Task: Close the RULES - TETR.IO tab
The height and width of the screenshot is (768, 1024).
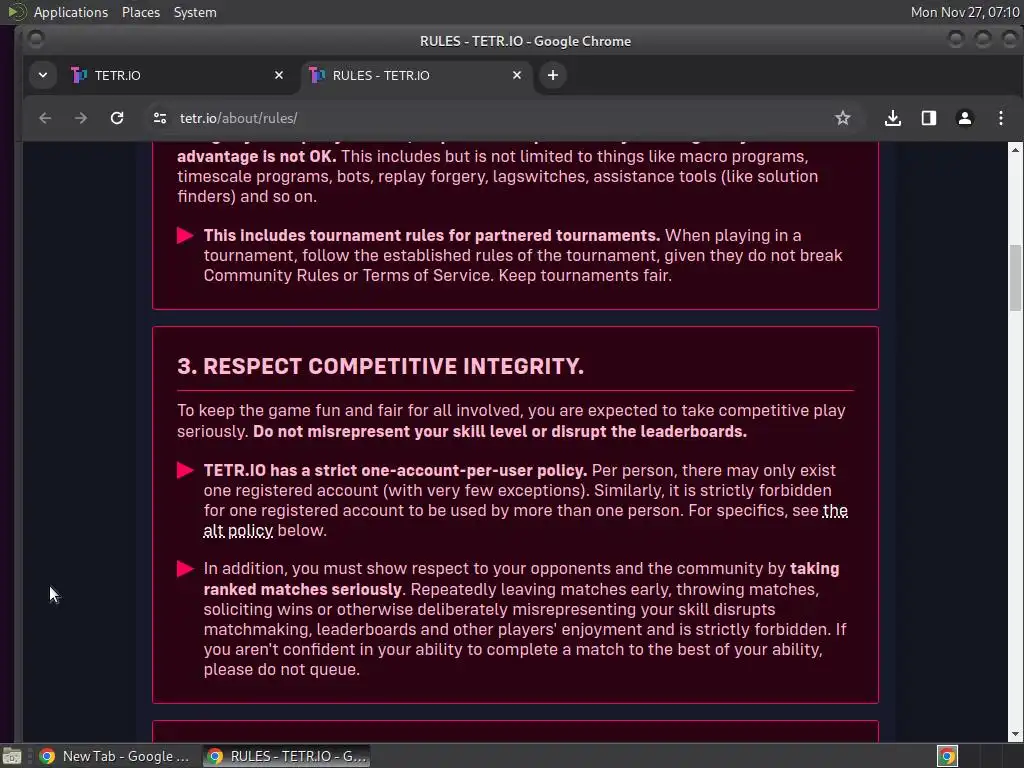Action: coord(517,75)
